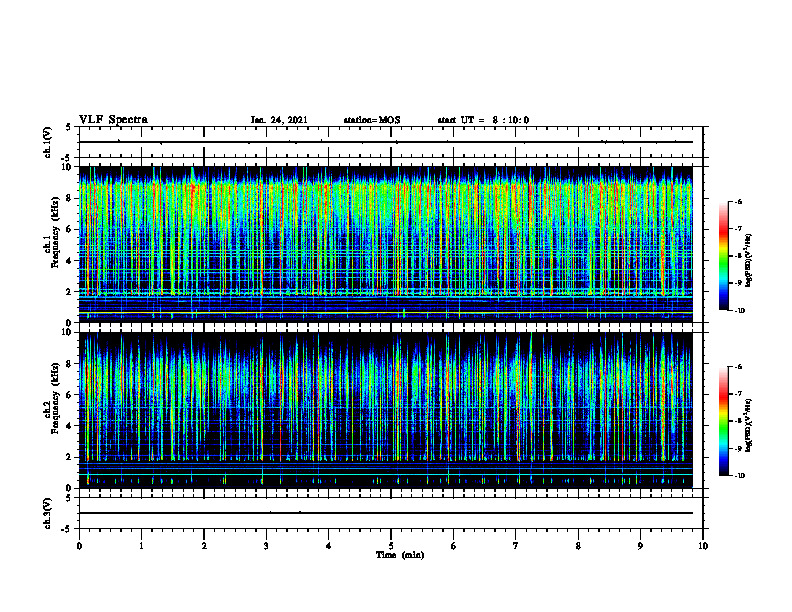Screen dimensions: 792x612
Task: Click inside the ch.2 spectrogram panel
Action: 385,410
